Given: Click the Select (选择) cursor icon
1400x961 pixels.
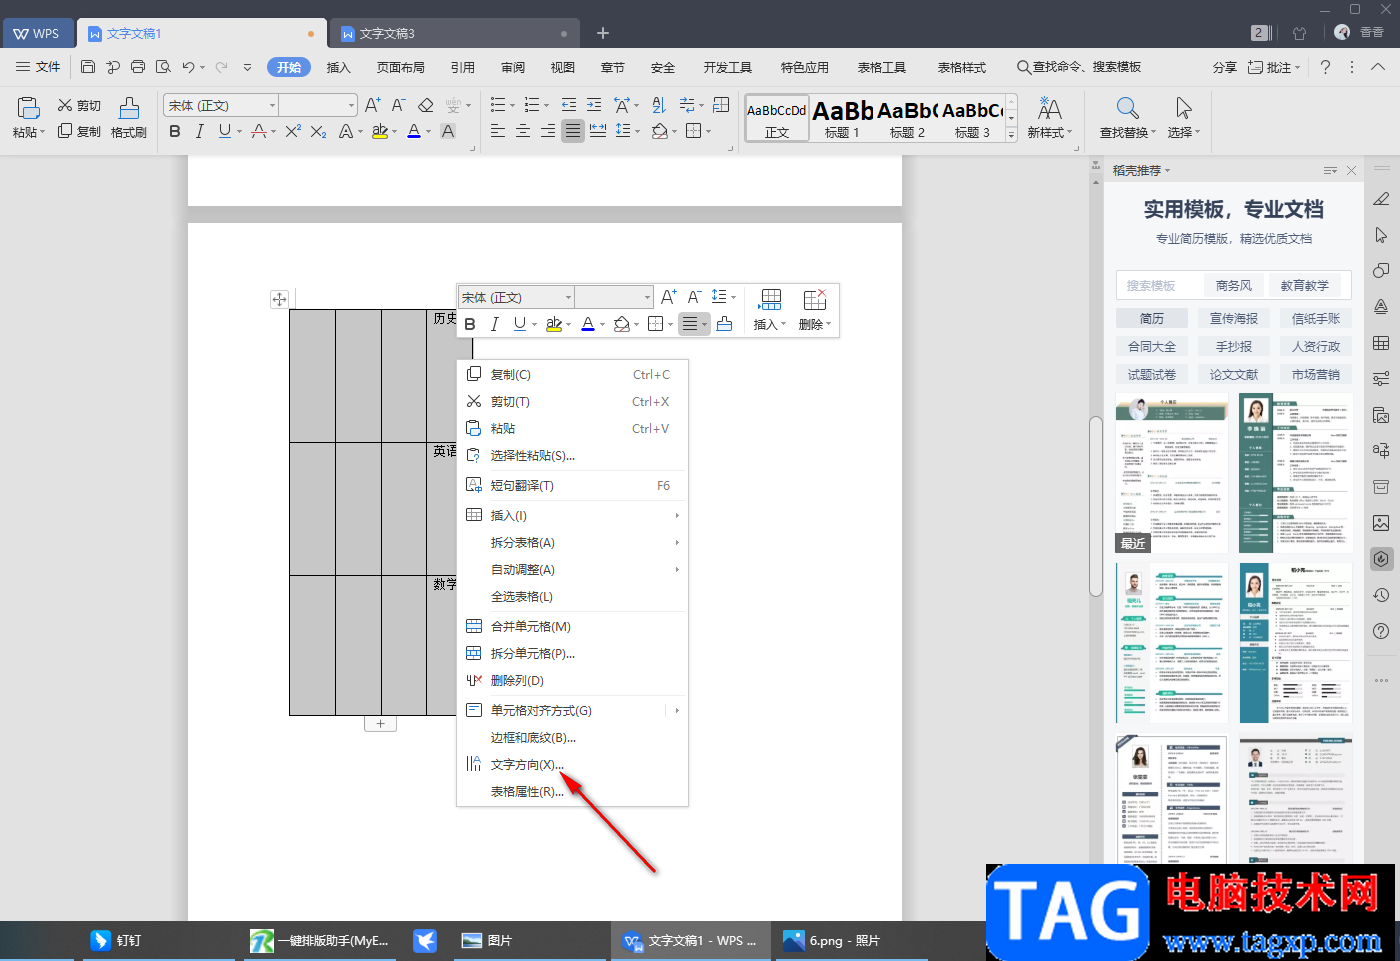Looking at the screenshot, I should [1184, 108].
